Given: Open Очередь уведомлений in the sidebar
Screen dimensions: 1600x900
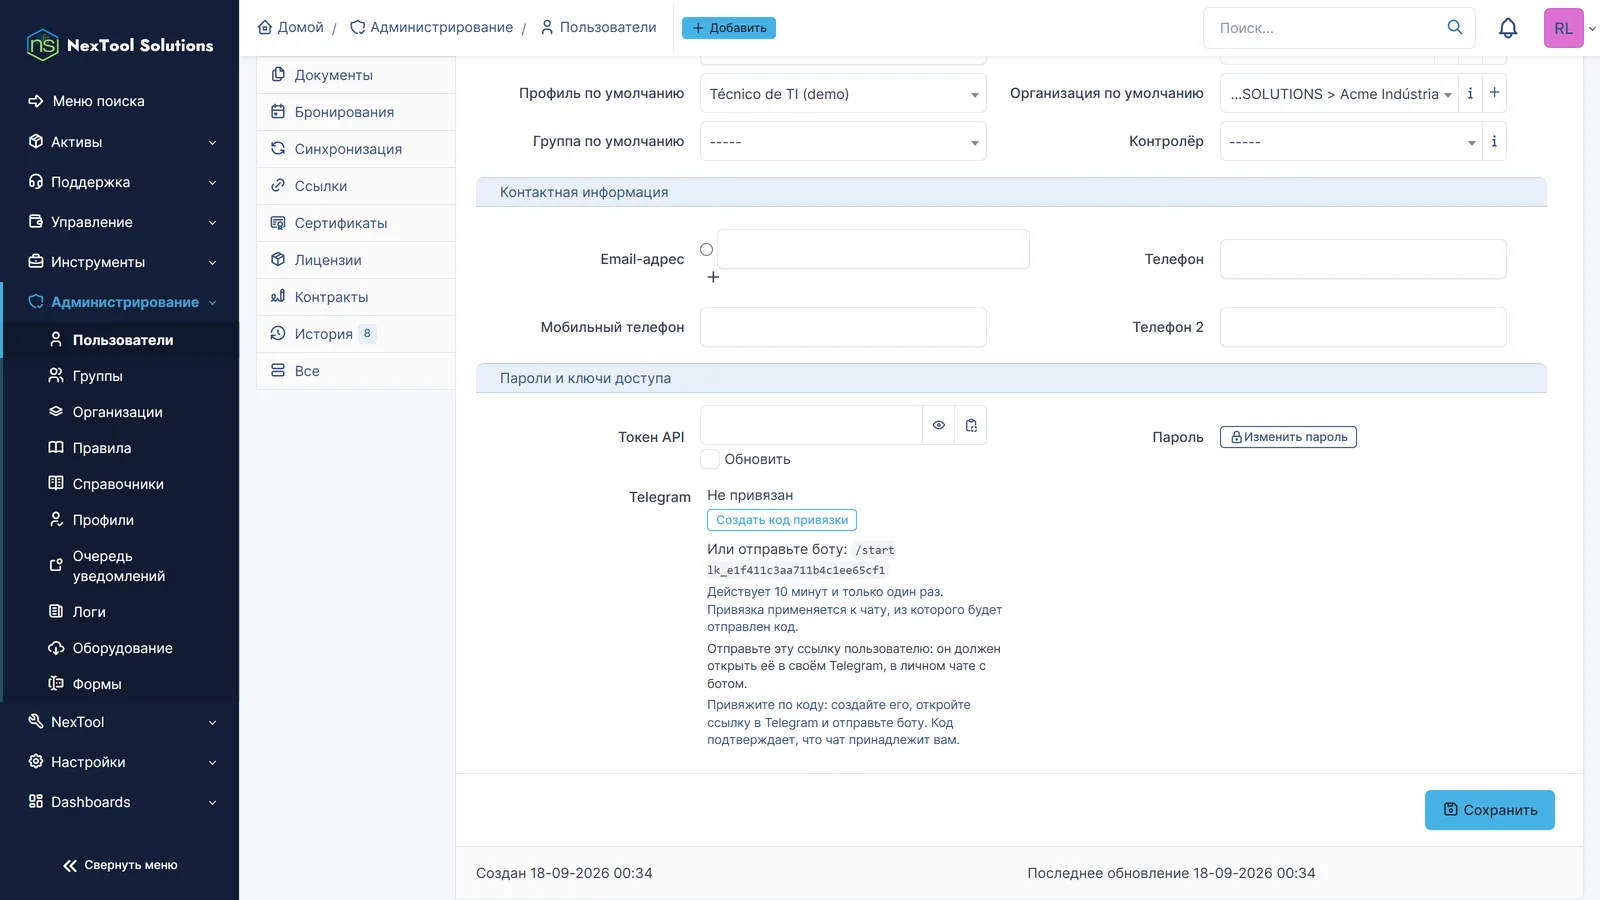Looking at the screenshot, I should [120, 566].
